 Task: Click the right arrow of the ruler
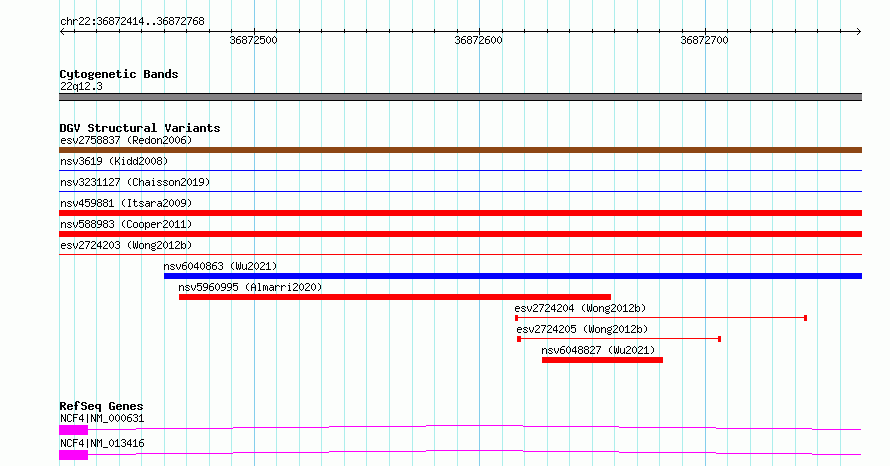click(859, 32)
